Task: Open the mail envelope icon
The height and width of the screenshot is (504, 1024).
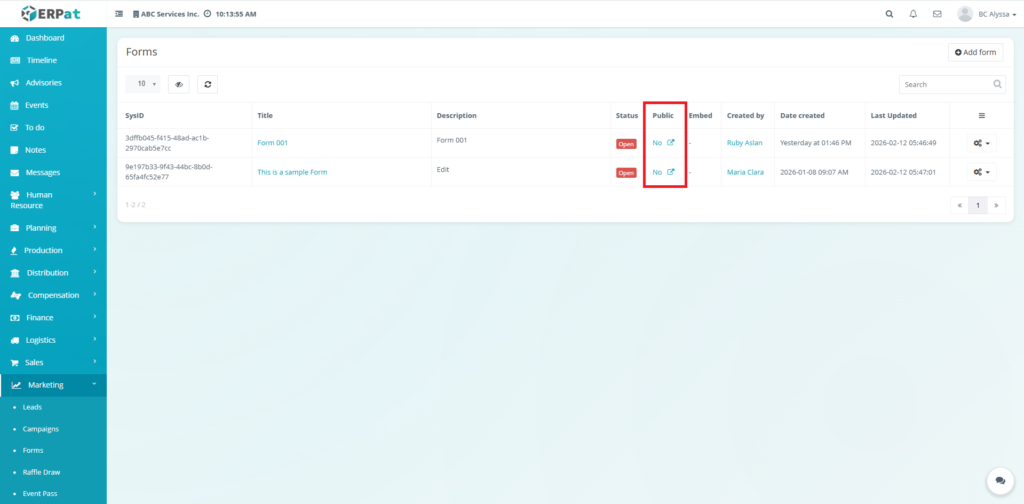Action: [937, 14]
